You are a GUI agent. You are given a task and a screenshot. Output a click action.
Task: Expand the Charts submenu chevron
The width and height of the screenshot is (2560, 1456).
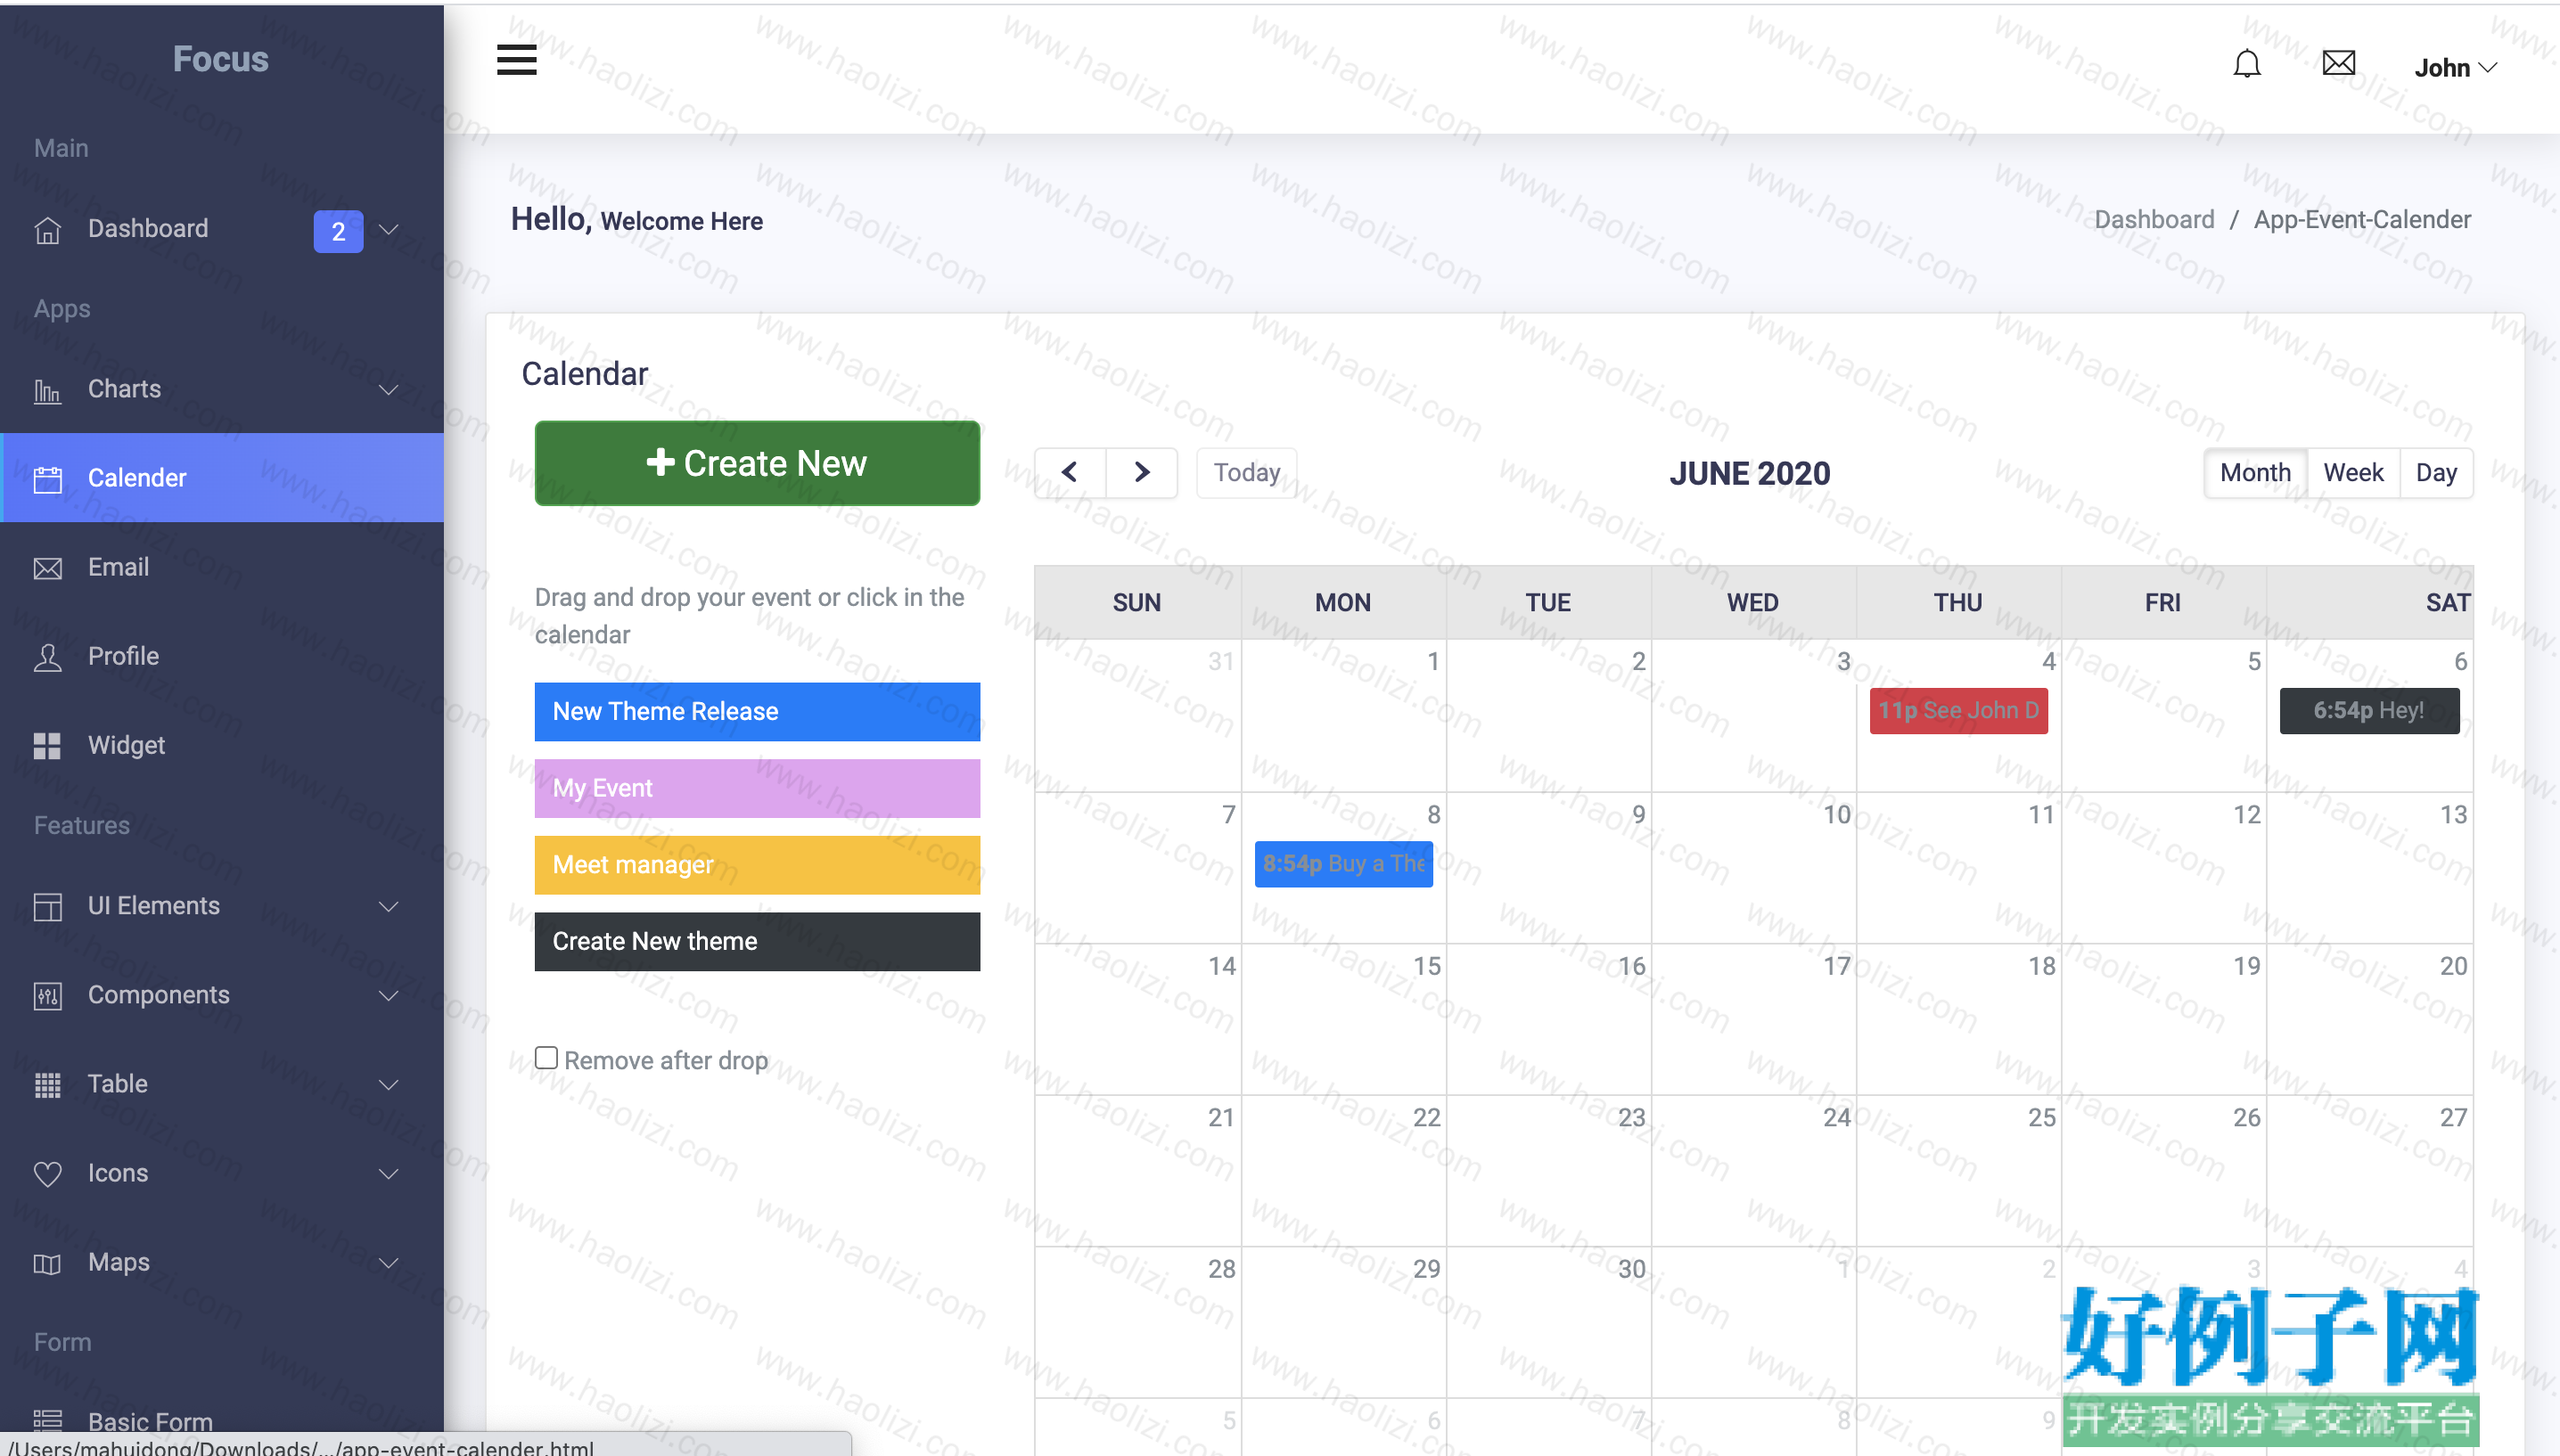click(x=389, y=390)
